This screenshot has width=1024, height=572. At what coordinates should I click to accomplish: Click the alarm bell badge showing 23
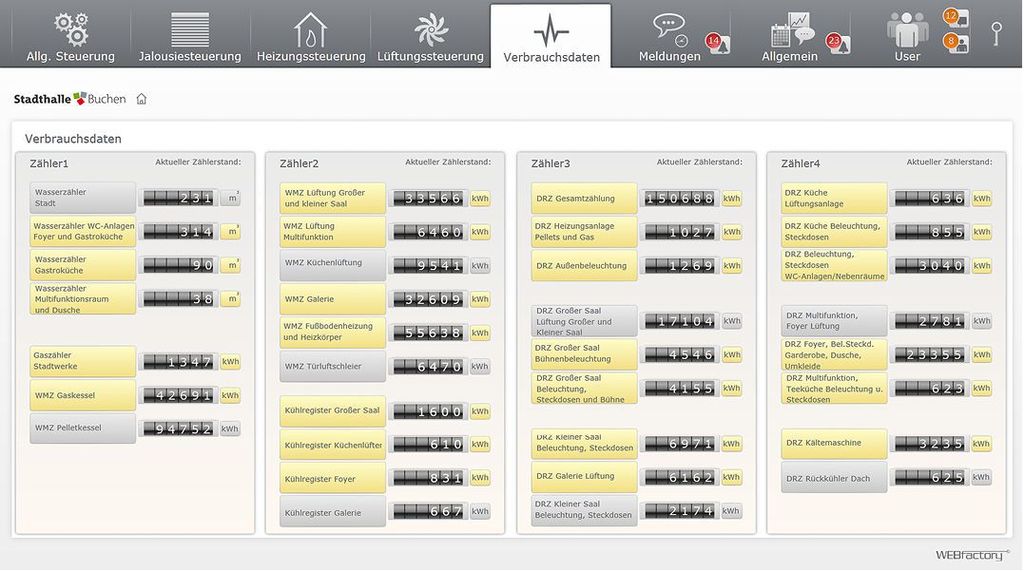[x=839, y=43]
